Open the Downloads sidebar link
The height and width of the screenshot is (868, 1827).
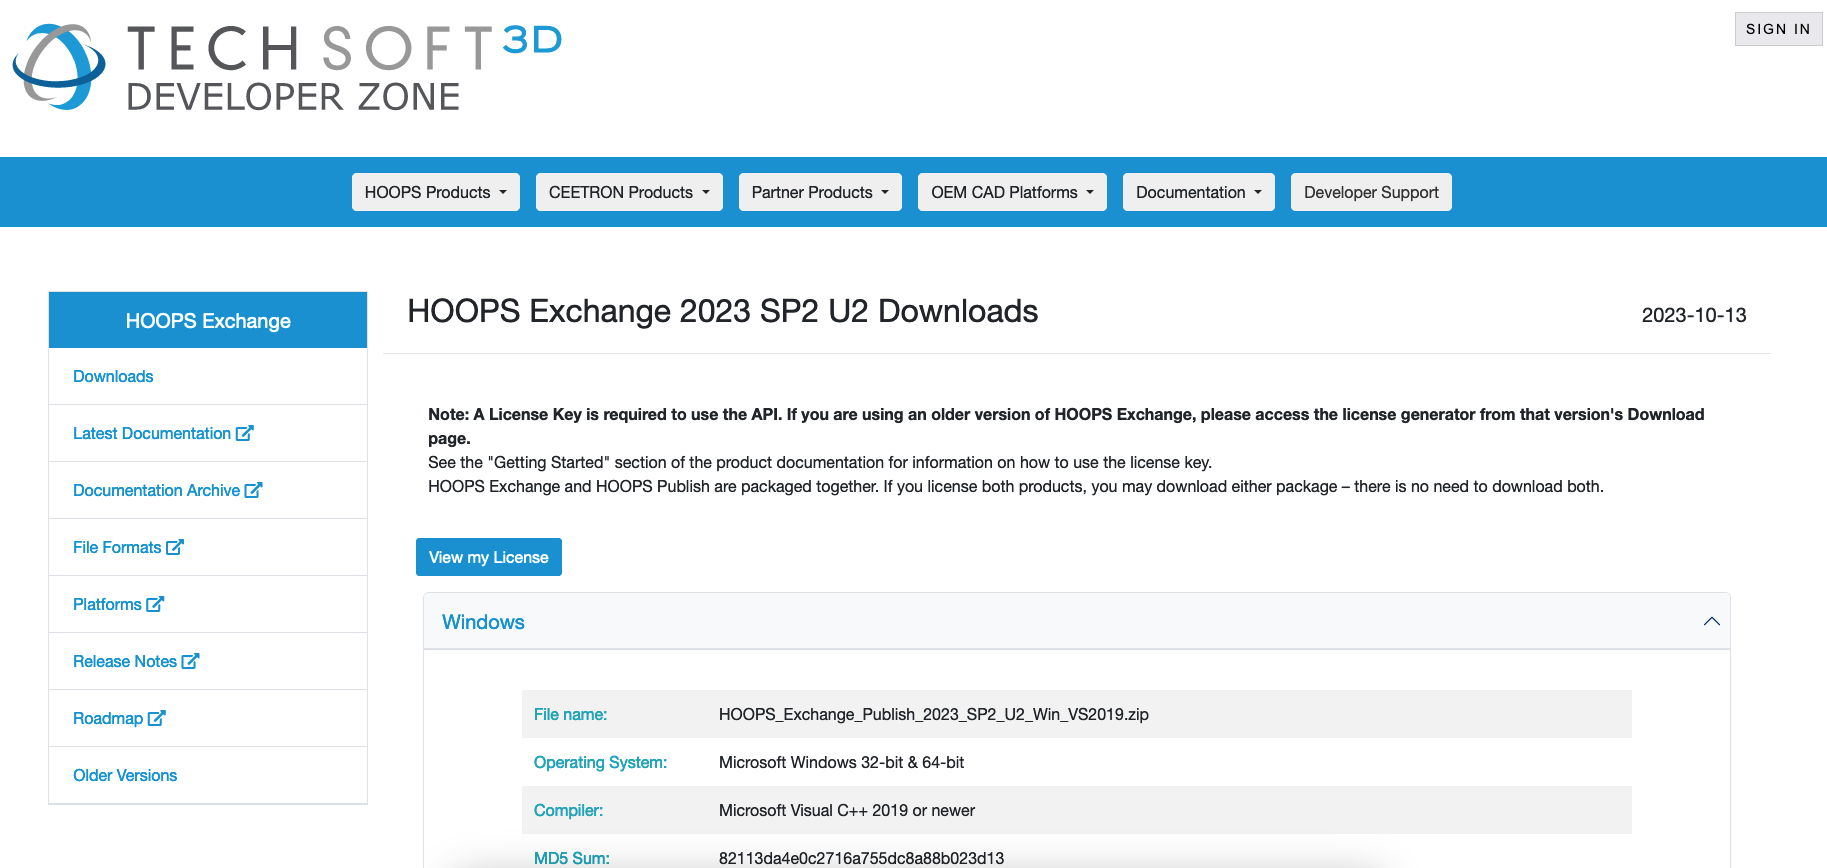pyautogui.click(x=113, y=376)
